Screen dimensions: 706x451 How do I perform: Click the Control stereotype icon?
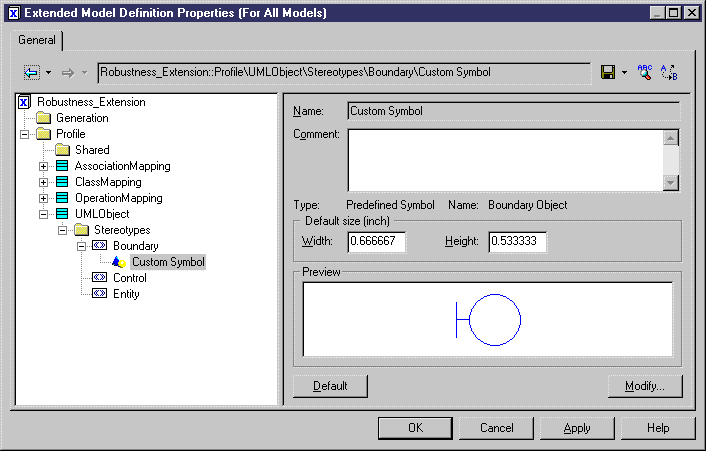pos(100,278)
